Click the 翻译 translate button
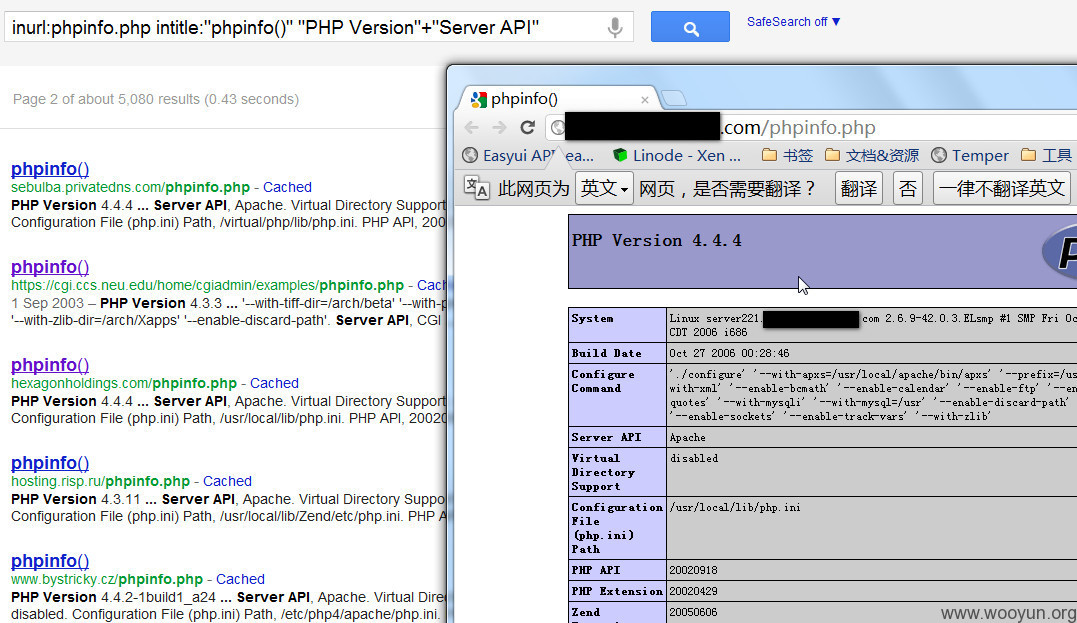The height and width of the screenshot is (623, 1077). [x=859, y=188]
